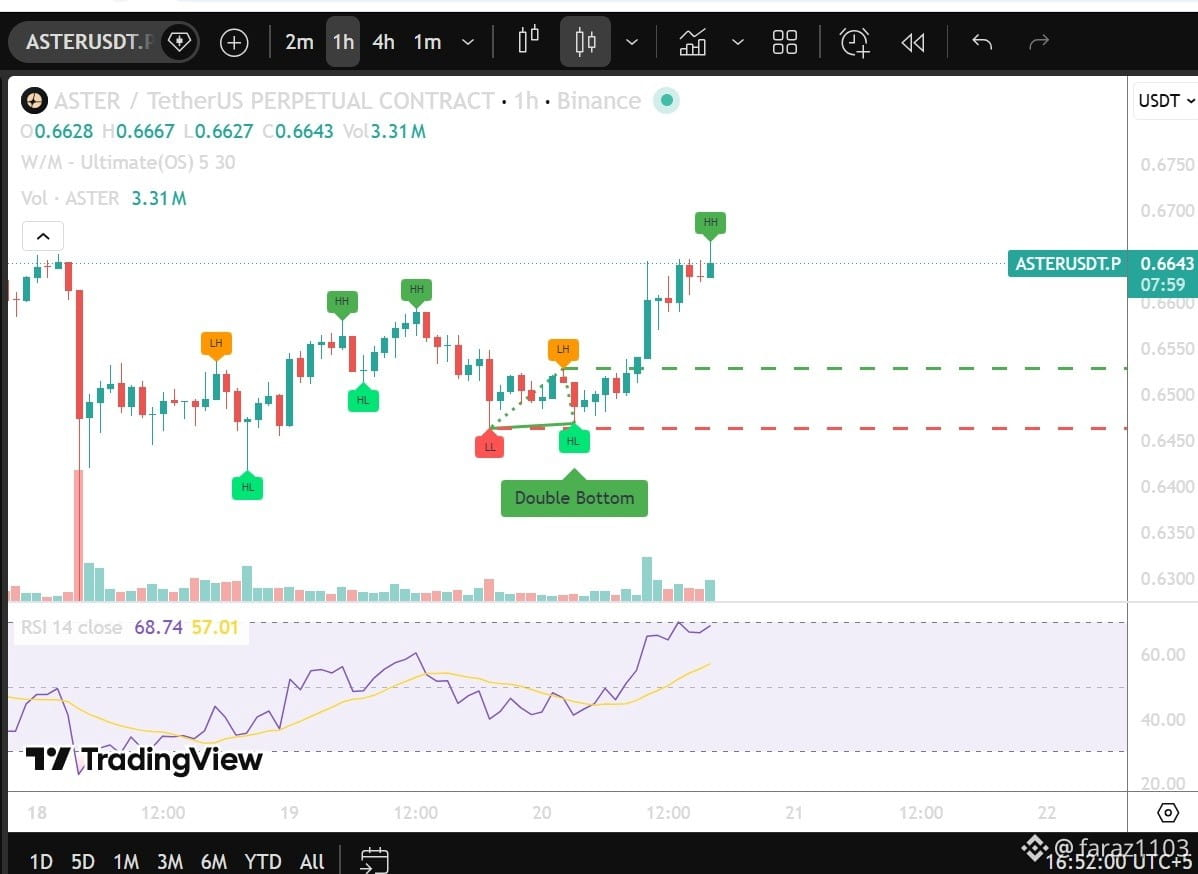Select the candles chart type icon
Image resolution: width=1198 pixels, height=874 pixels.
point(585,41)
